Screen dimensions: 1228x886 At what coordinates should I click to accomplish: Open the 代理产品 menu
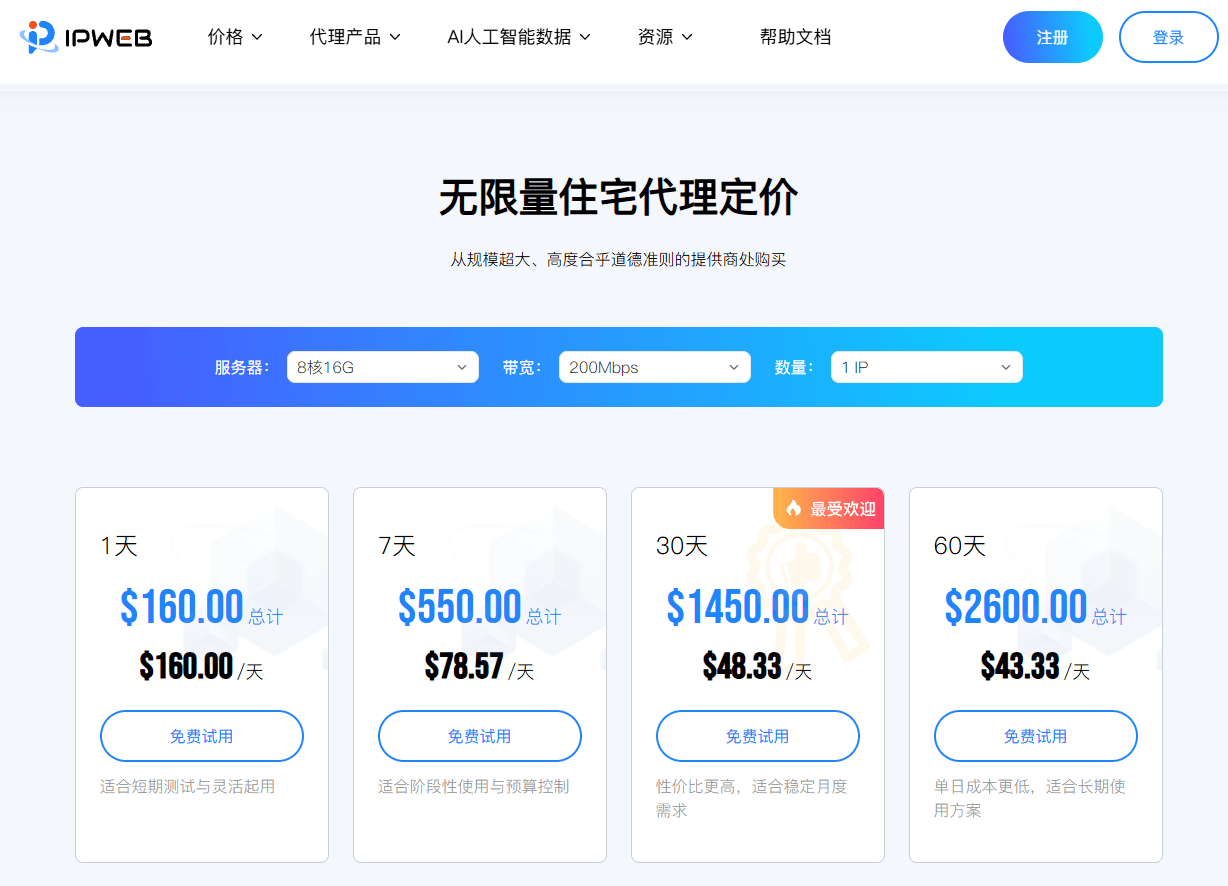(355, 37)
